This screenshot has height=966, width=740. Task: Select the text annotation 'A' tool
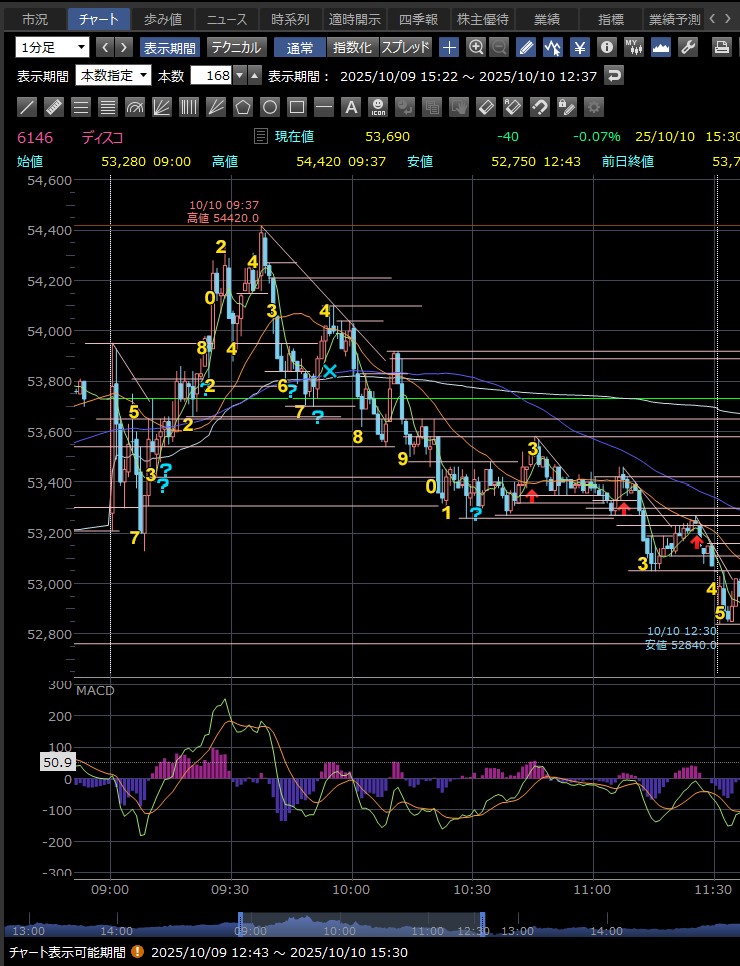[x=351, y=107]
